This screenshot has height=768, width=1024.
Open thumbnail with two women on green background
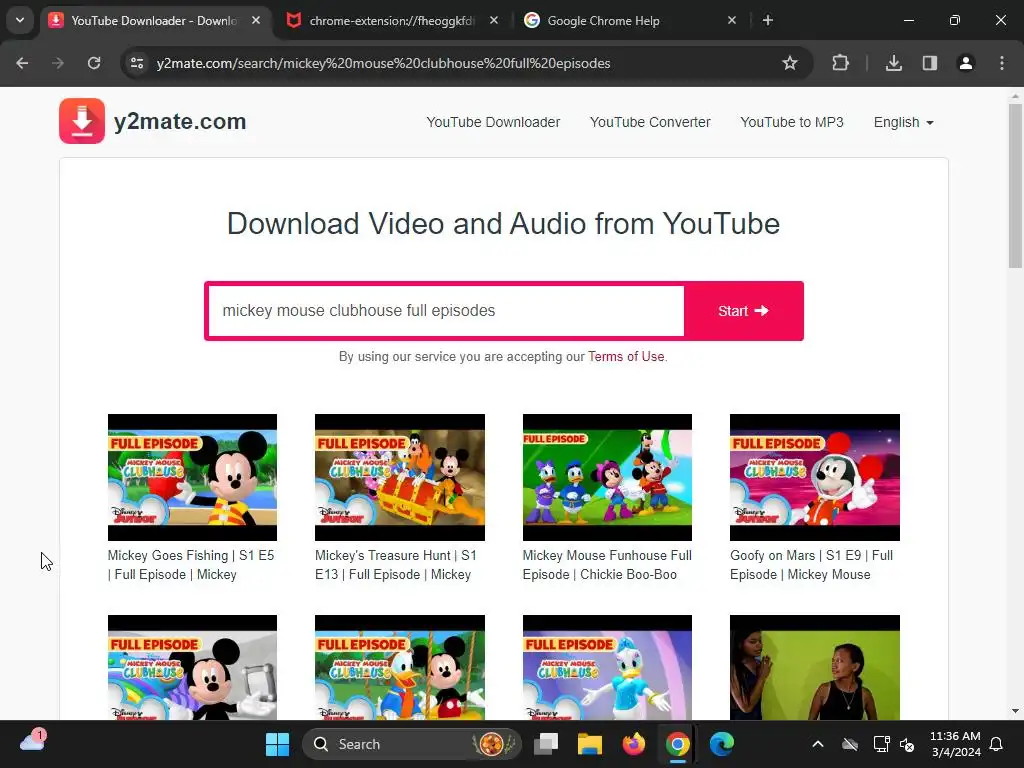click(814, 667)
